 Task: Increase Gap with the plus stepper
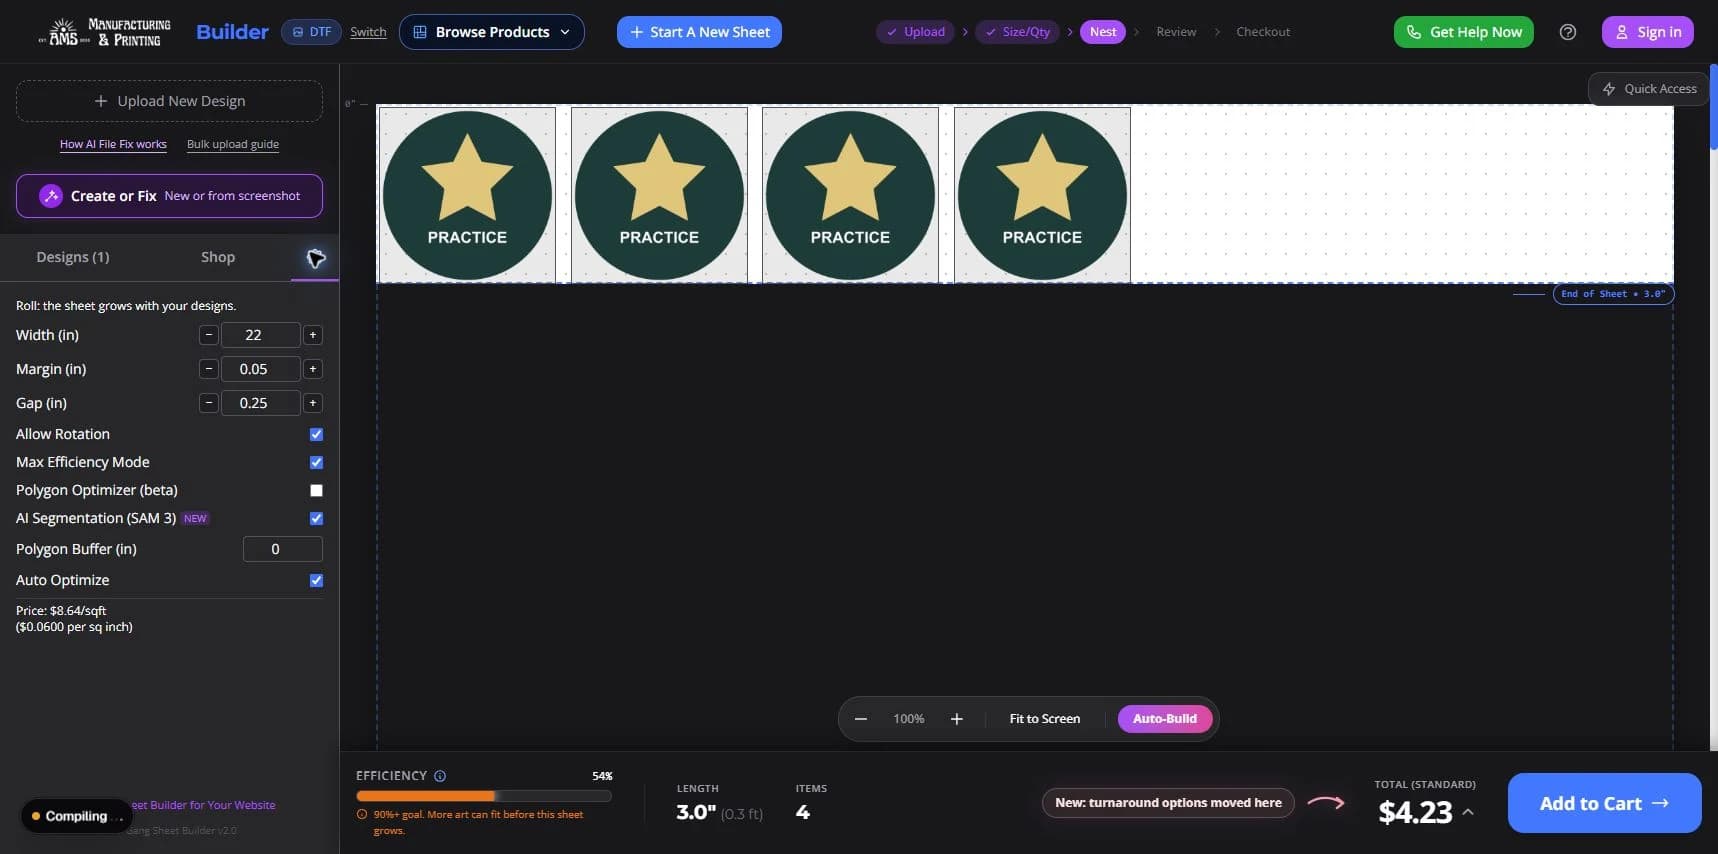[313, 403]
